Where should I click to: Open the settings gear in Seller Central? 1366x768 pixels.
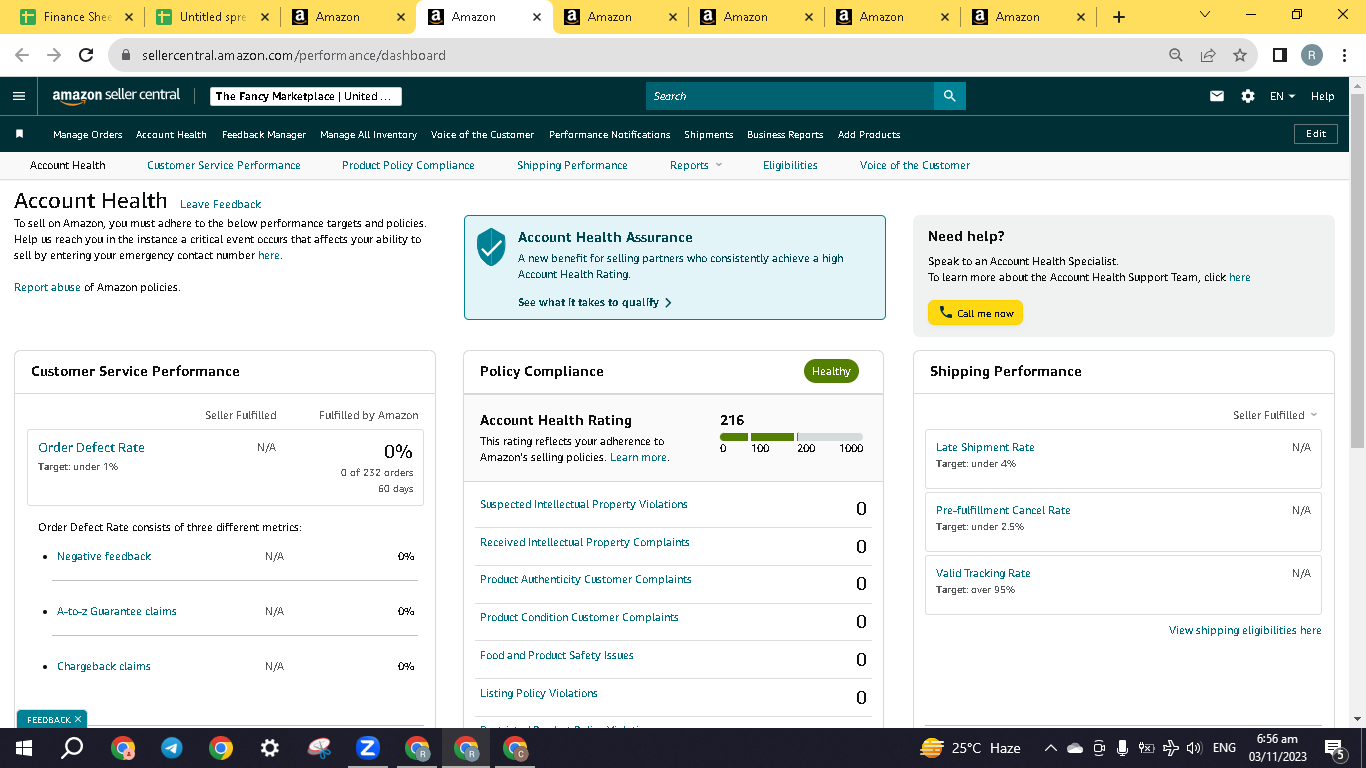(x=1248, y=96)
